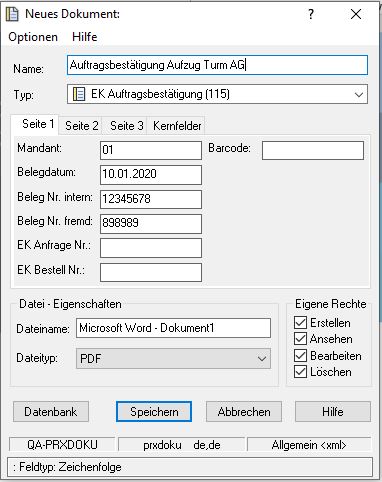The image size is (382, 482).
Task: Click the Belegdatum field with 10.01.2020
Action: point(151,175)
